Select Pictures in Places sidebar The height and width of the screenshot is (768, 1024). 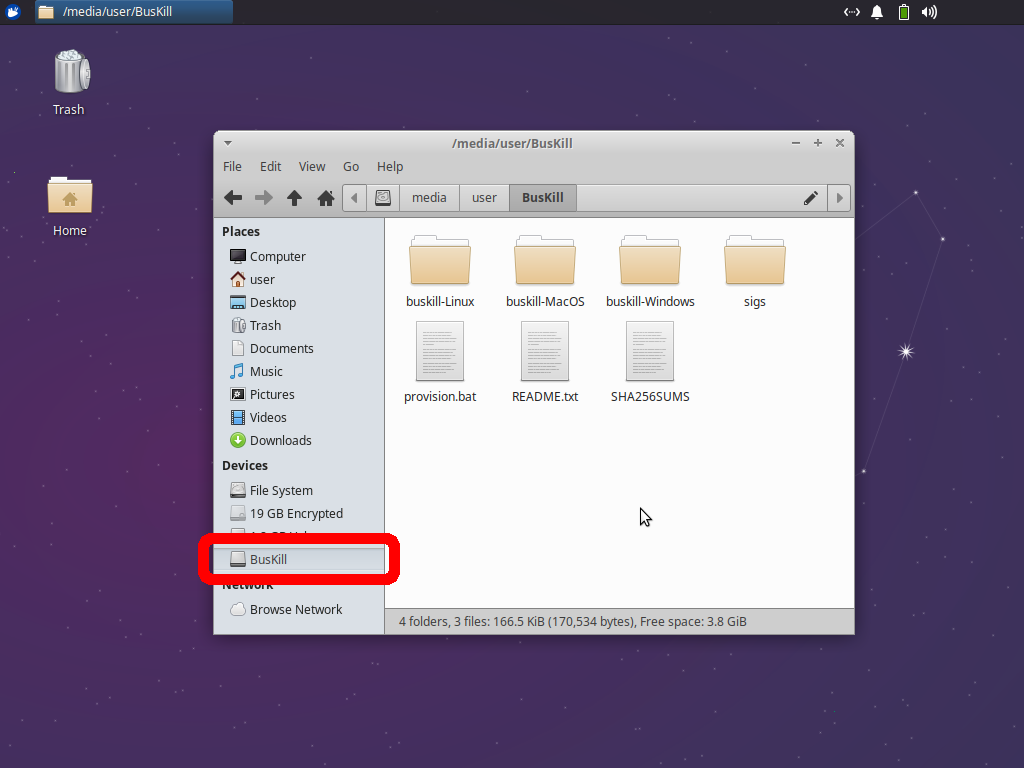click(x=299, y=394)
